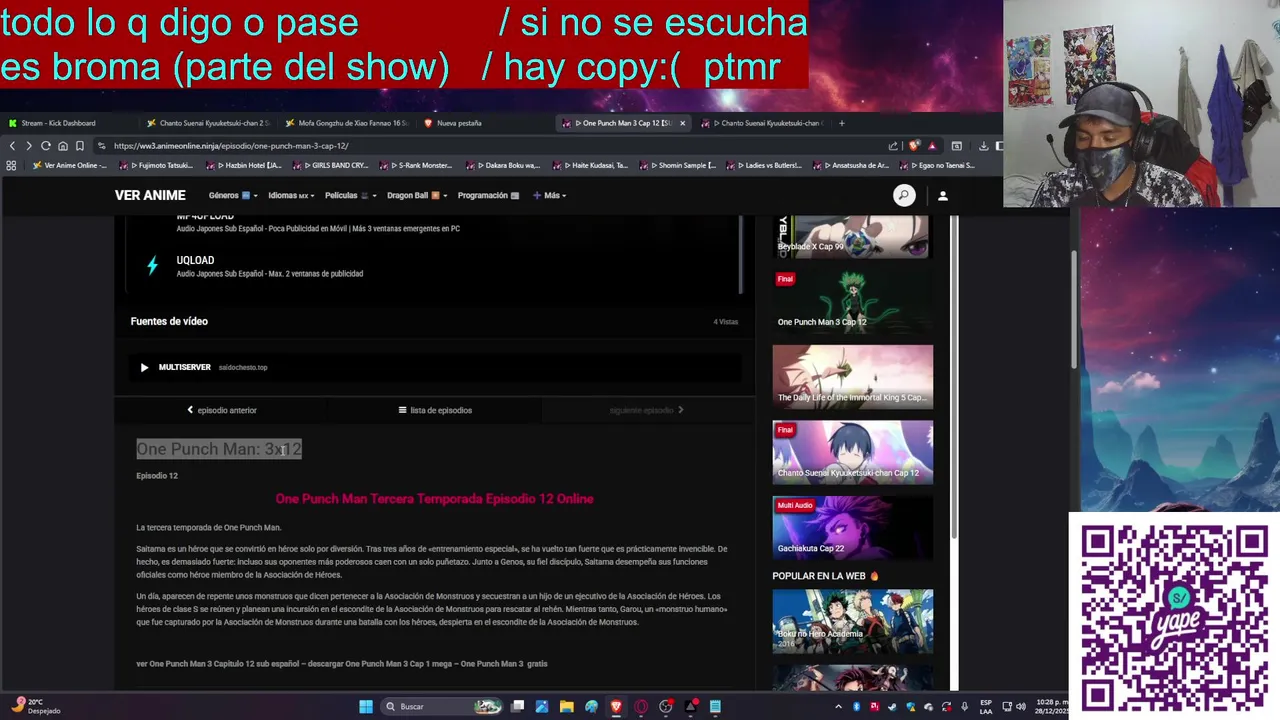Expand the Géneros dropdown menu
This screenshot has height=720, width=1280.
click(233, 196)
